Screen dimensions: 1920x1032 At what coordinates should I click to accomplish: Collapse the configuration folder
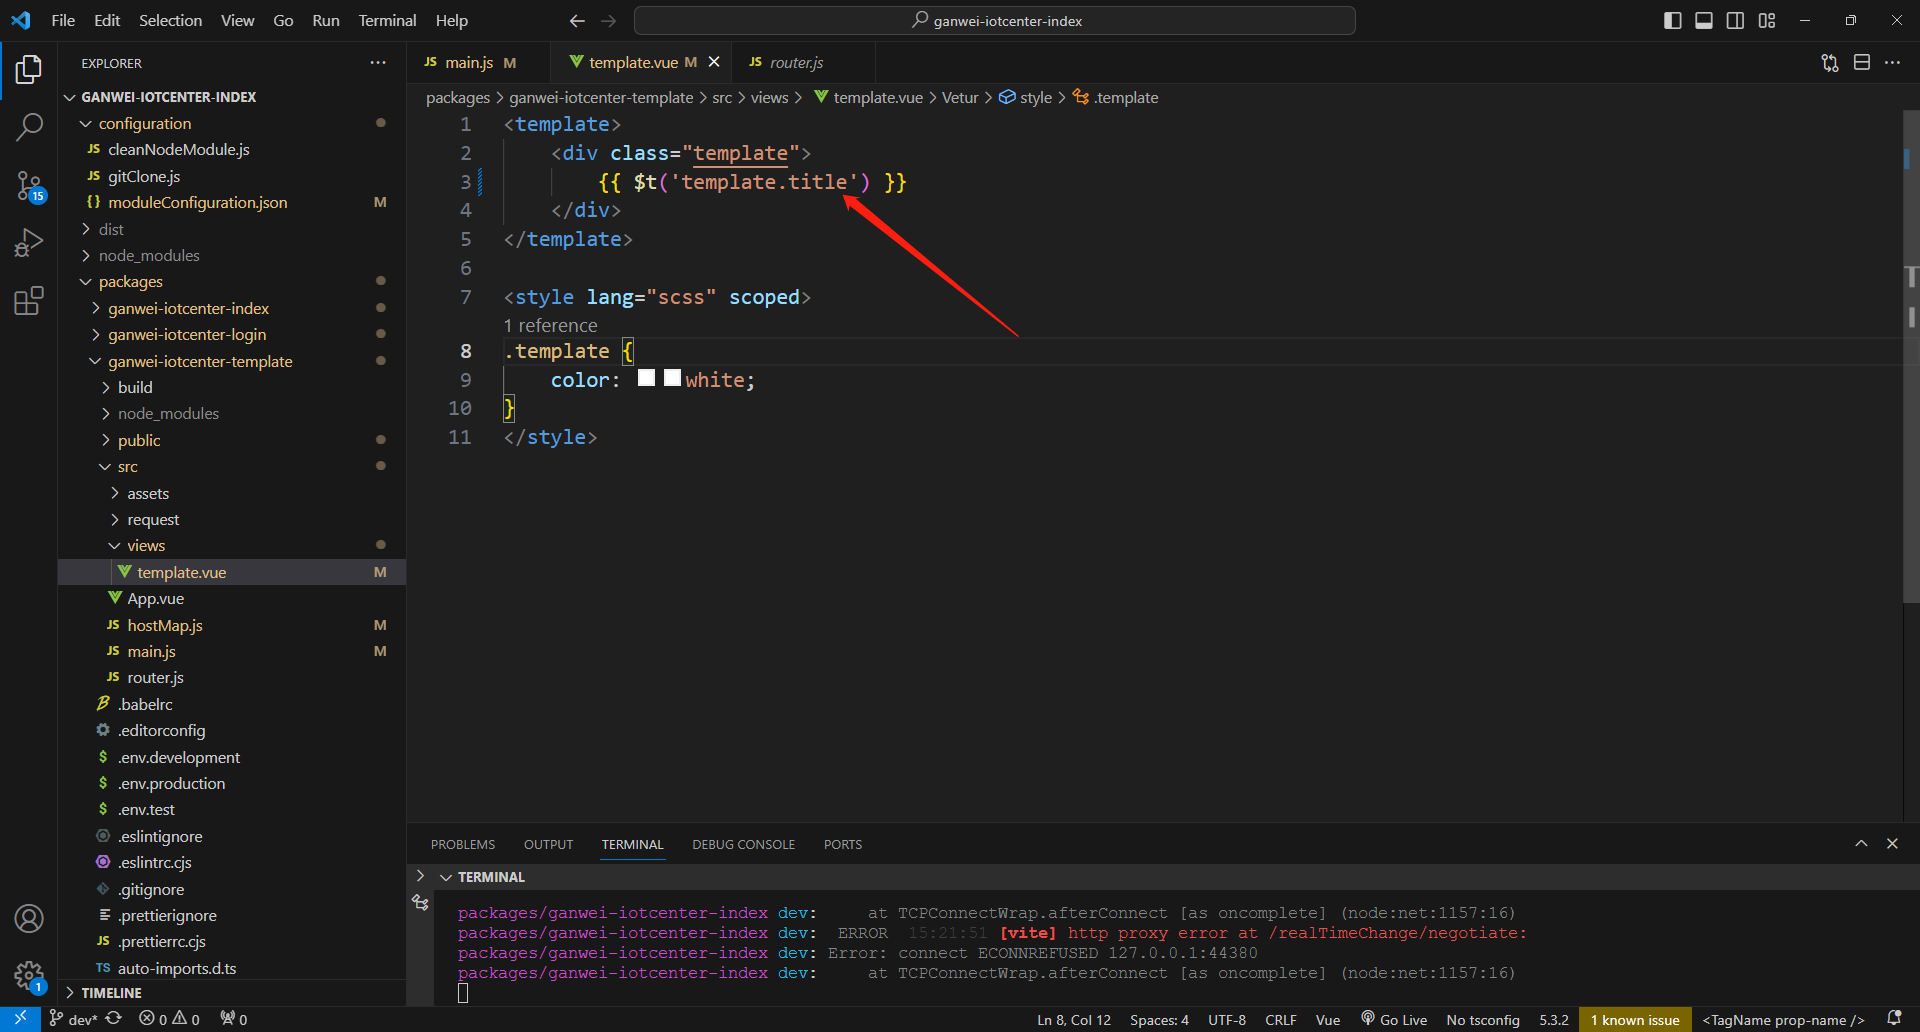tap(144, 124)
